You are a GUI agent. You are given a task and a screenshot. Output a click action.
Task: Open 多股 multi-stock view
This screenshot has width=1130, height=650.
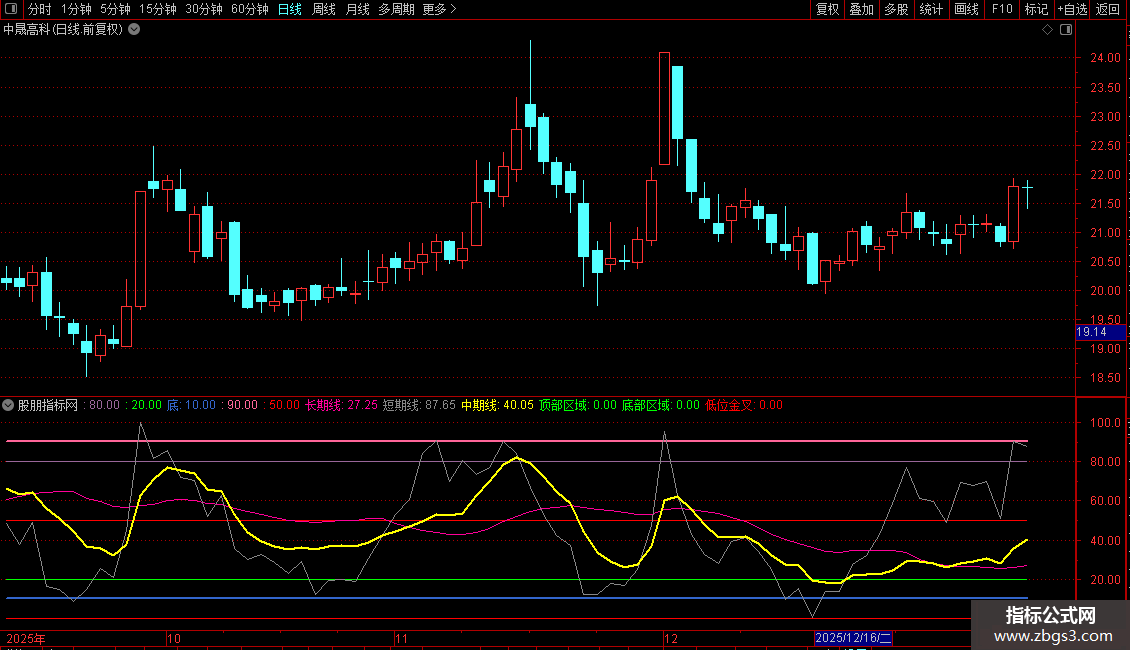coord(896,9)
